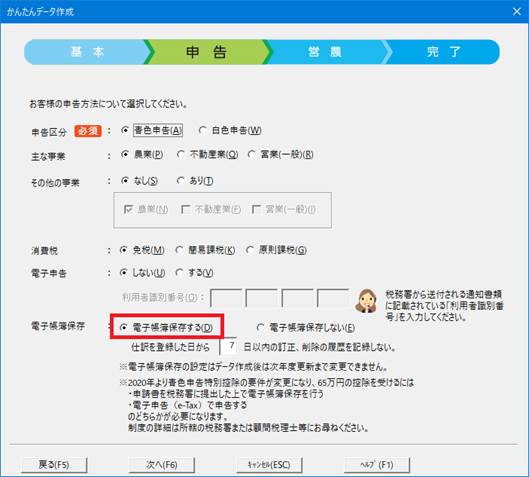
Task: Click the fourth 利用者識別番号 input box
Action: coord(333,298)
